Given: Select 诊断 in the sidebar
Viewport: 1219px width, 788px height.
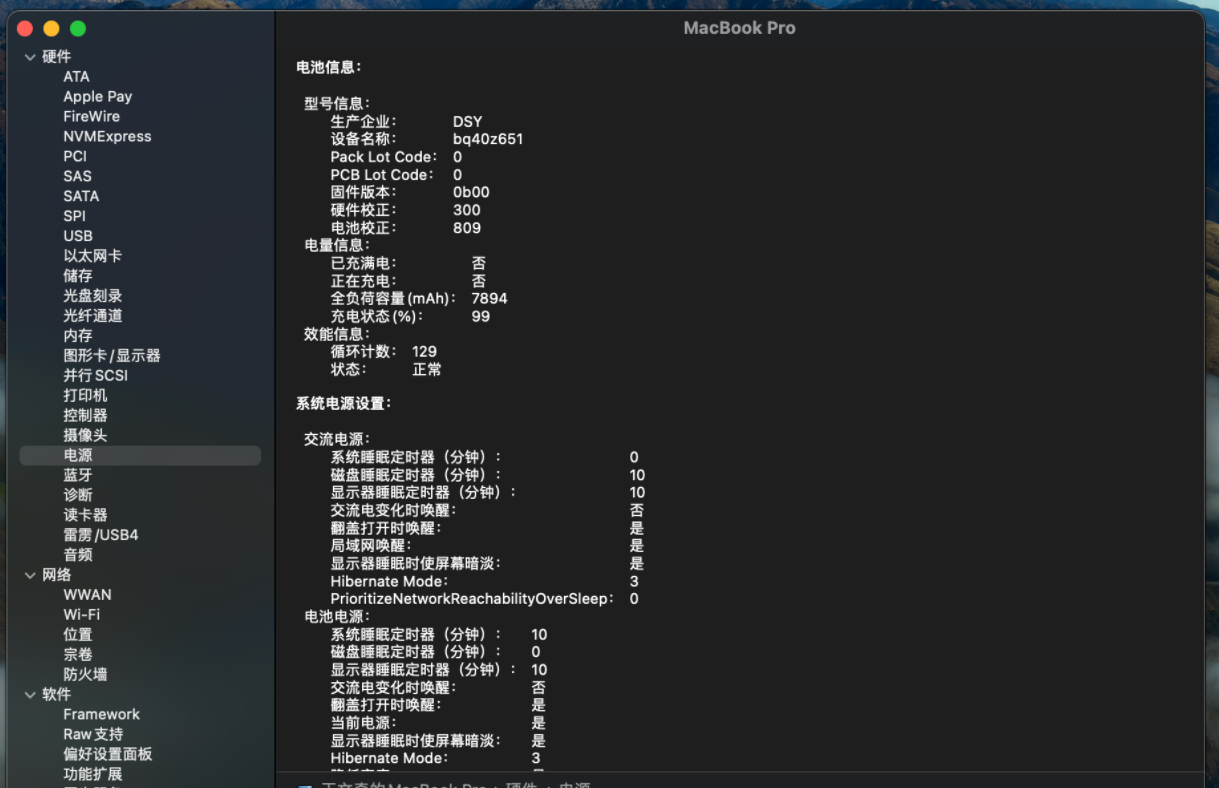Looking at the screenshot, I should [x=77, y=495].
